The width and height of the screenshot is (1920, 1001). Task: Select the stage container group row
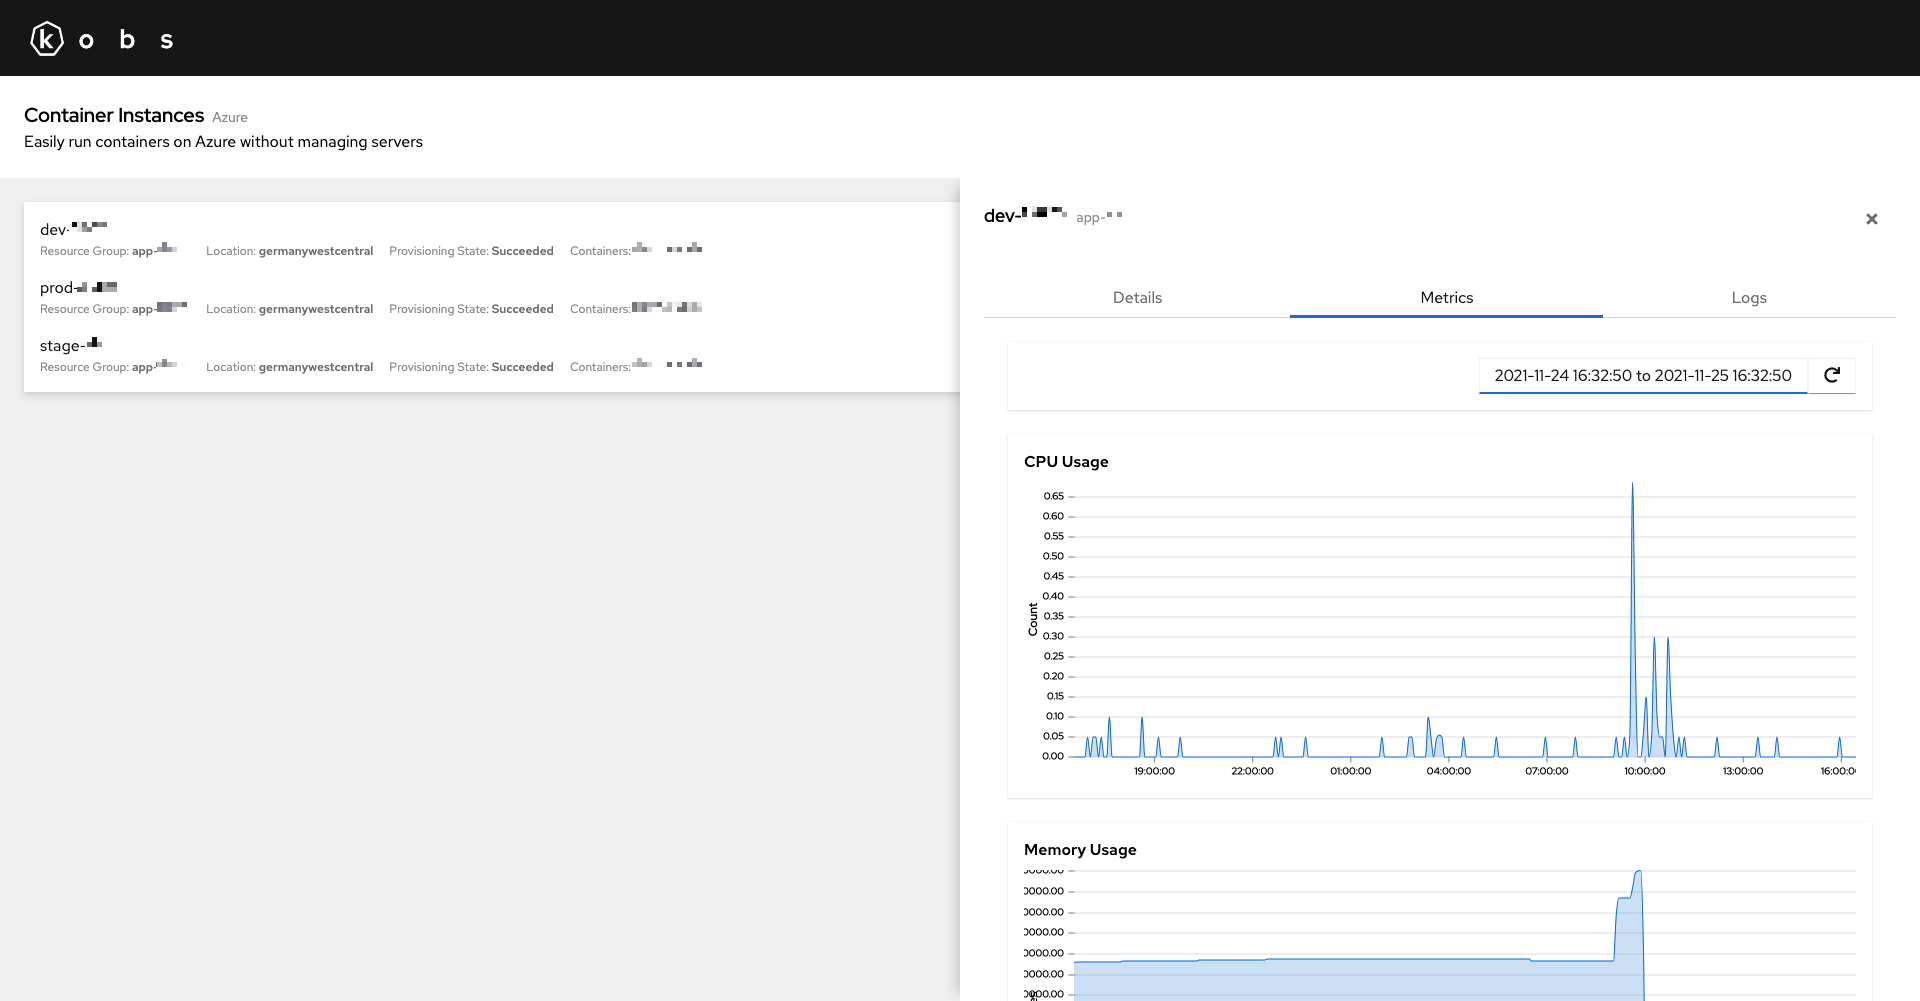click(492, 355)
